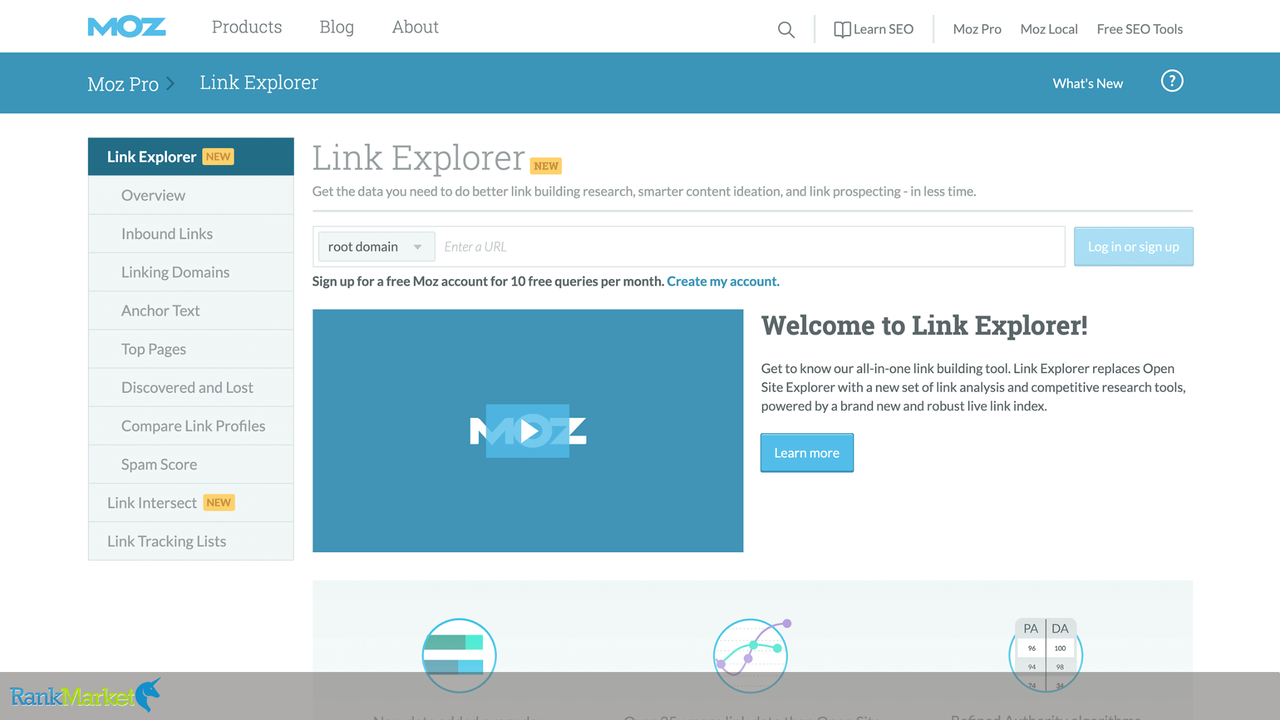Select Inbound Links in sidebar
This screenshot has width=1280, height=720.
click(191, 234)
